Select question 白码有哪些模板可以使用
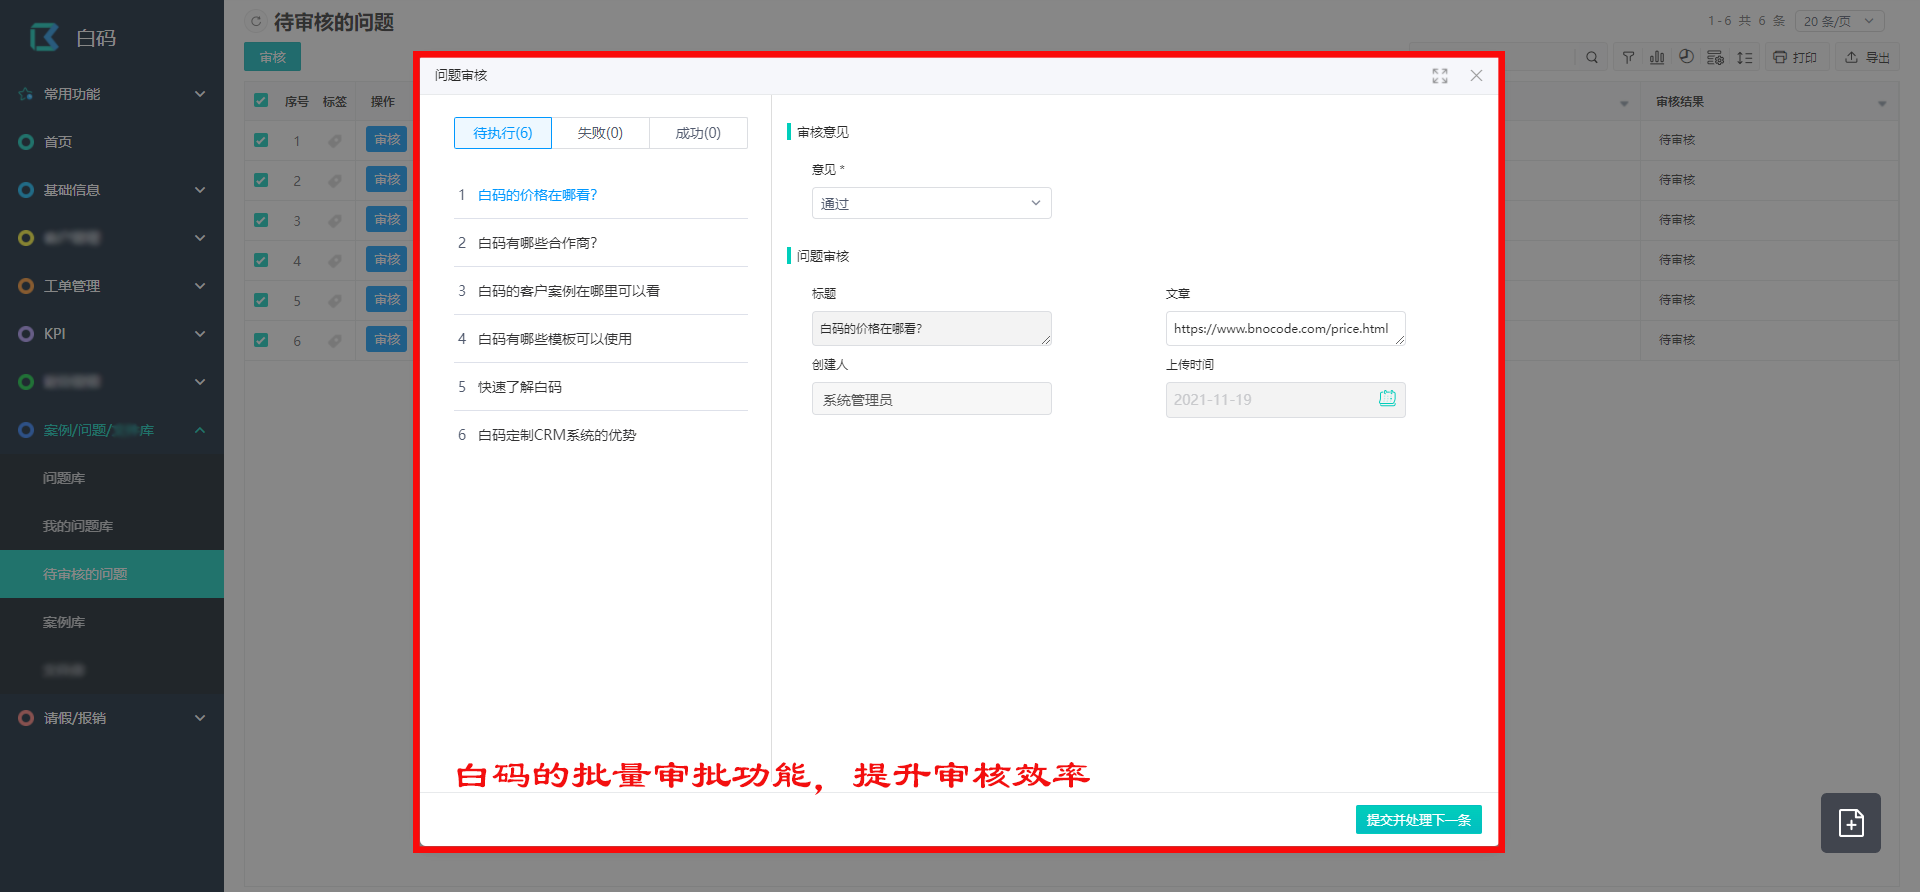This screenshot has height=892, width=1920. [601, 339]
